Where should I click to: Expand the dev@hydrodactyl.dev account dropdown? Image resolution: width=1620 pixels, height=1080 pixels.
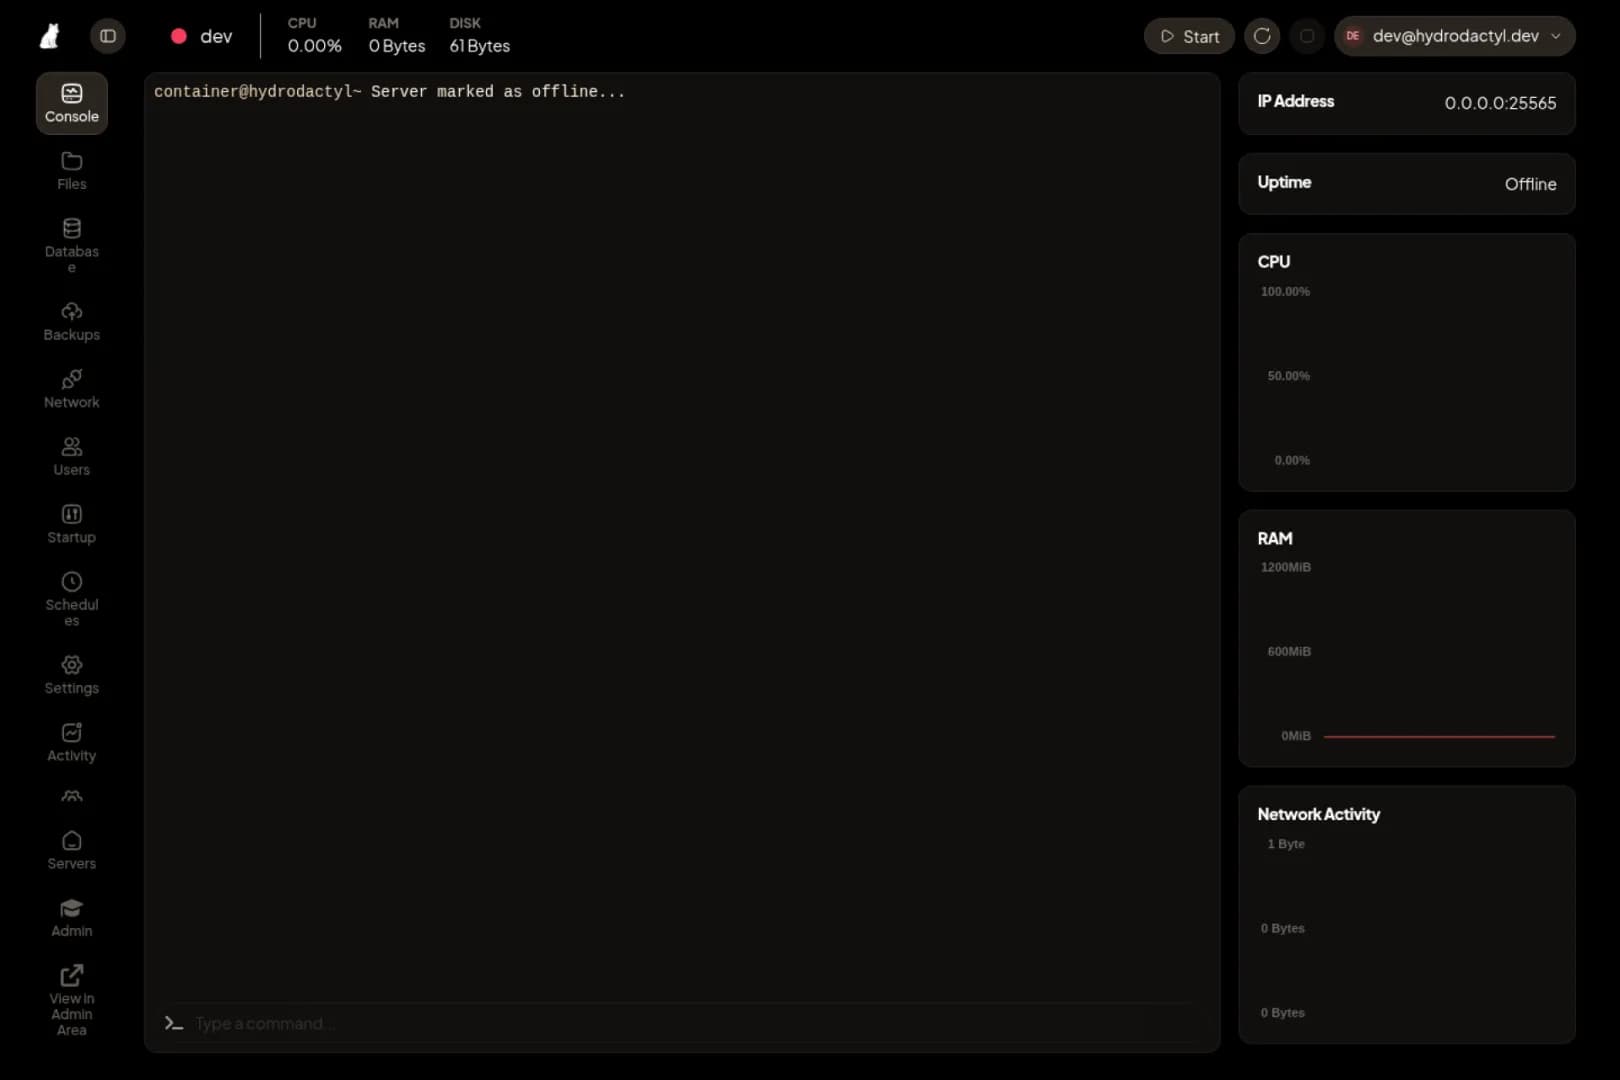pos(1454,36)
